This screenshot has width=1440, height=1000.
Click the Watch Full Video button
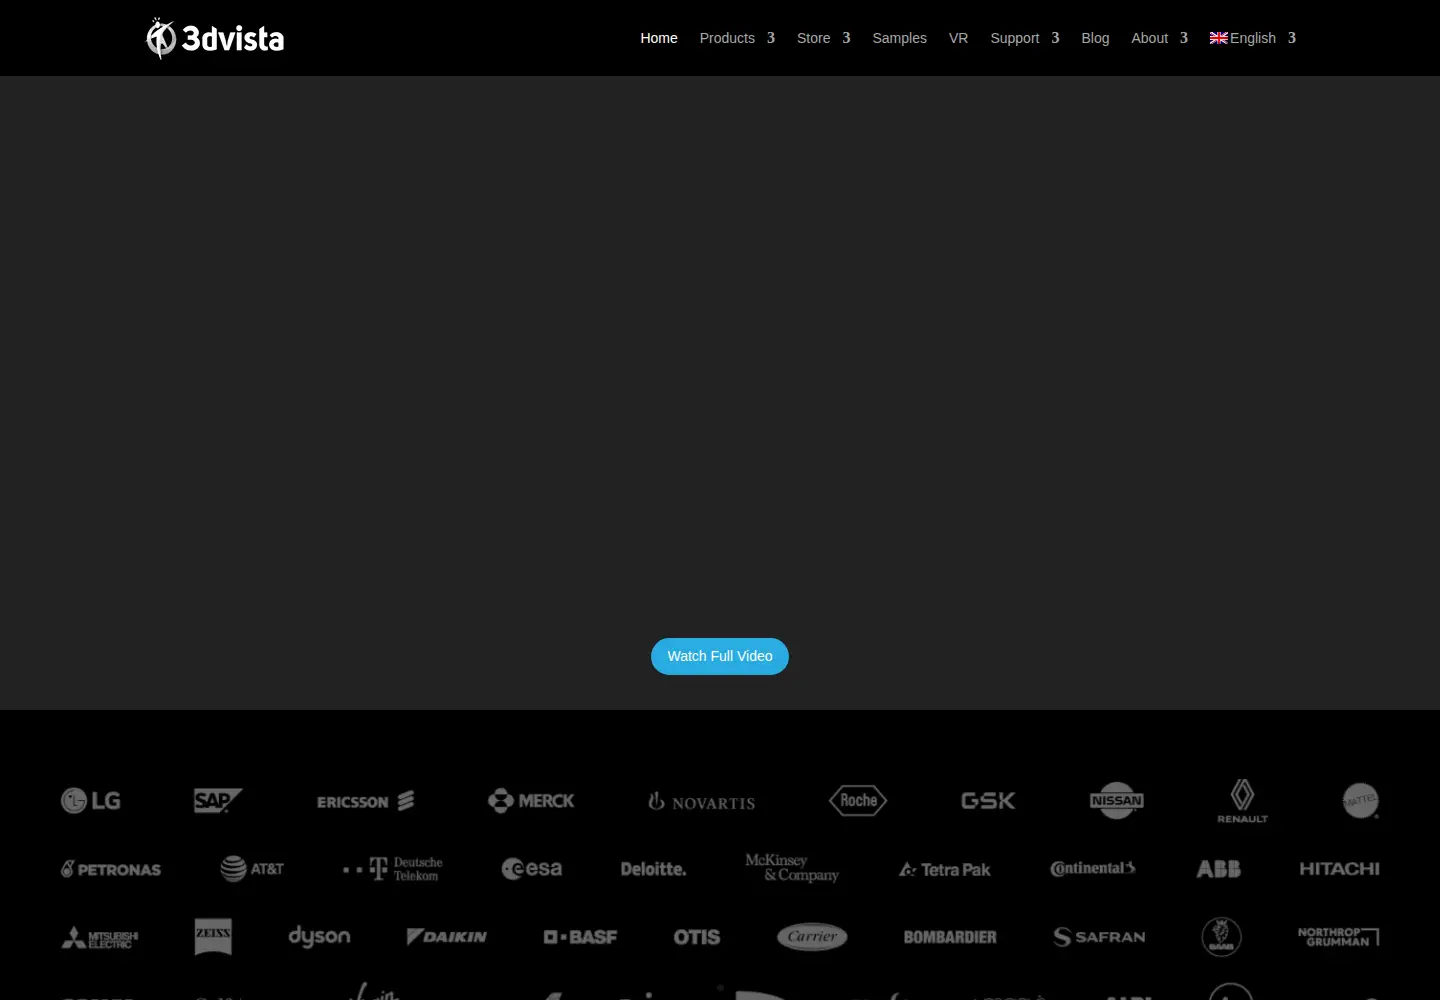click(x=720, y=656)
